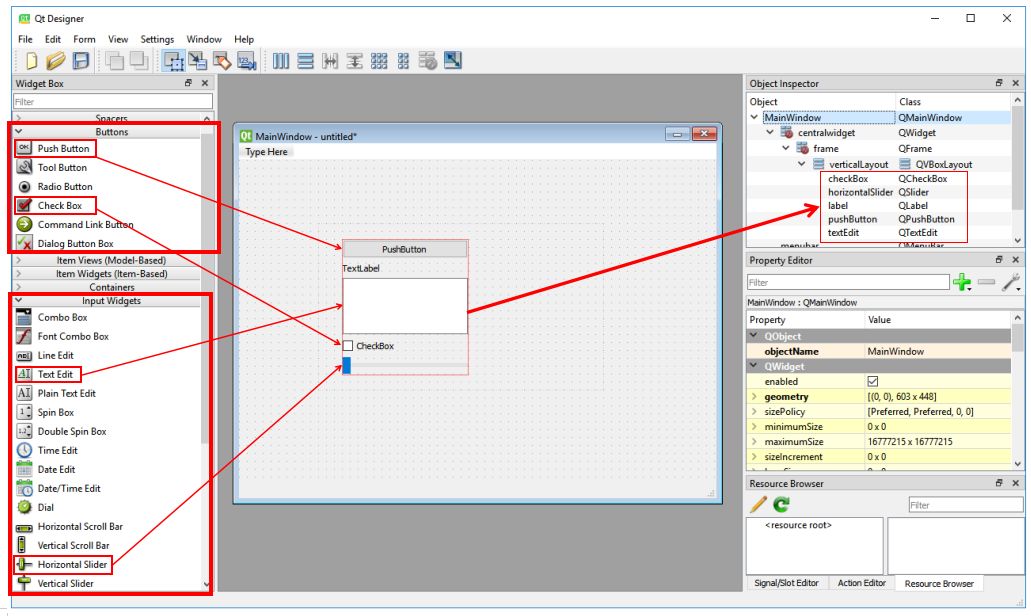This screenshot has height=616, width=1031.
Task: Switch to the Action Editor tab
Action: coord(861,583)
